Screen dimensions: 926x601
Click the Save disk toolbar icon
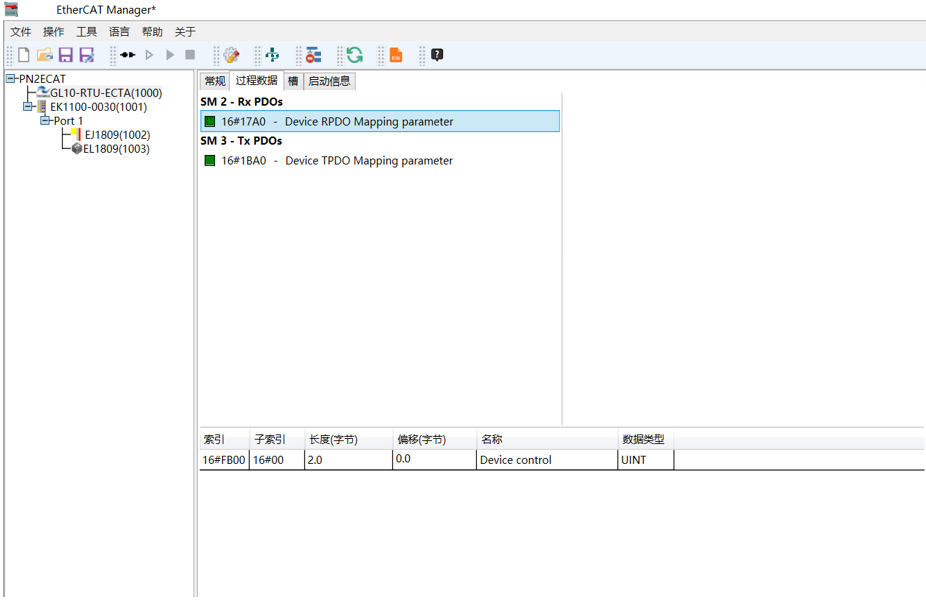pyautogui.click(x=66, y=55)
